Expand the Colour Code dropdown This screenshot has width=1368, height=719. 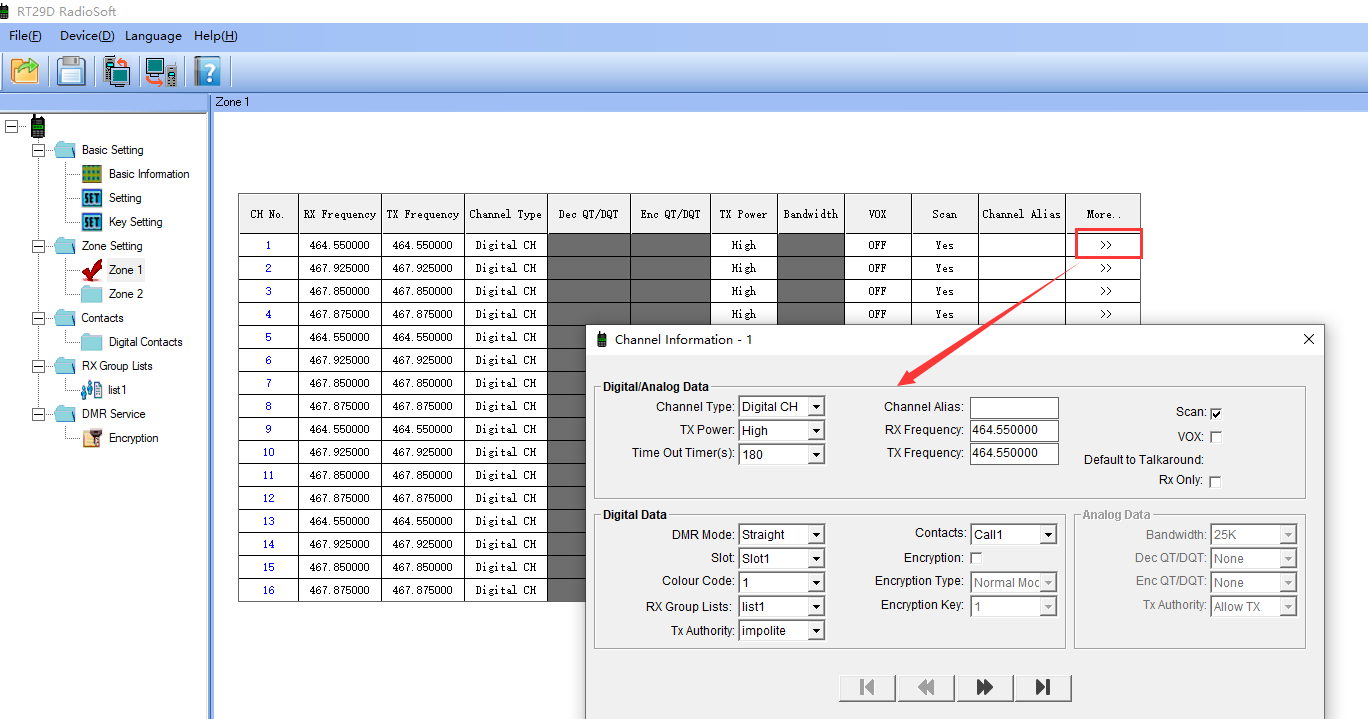coord(816,582)
